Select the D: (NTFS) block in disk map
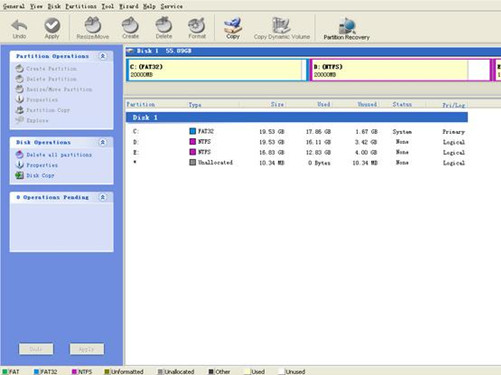Viewport: 501px width, 375px height. click(401, 70)
